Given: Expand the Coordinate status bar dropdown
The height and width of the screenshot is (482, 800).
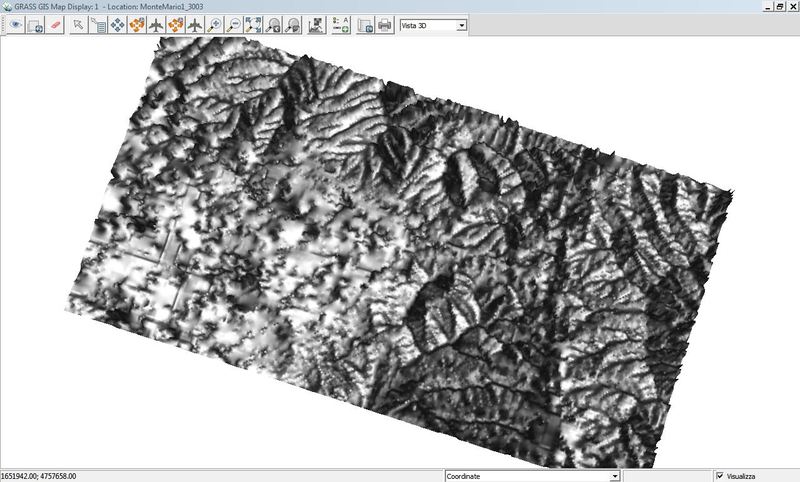Looking at the screenshot, I should [614, 476].
